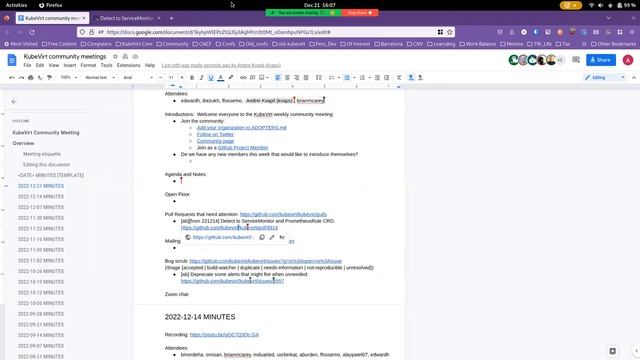Viewport: 640px width, 360px height.
Task: Open the zoom 100% dropdown
Action: tap(69, 78)
